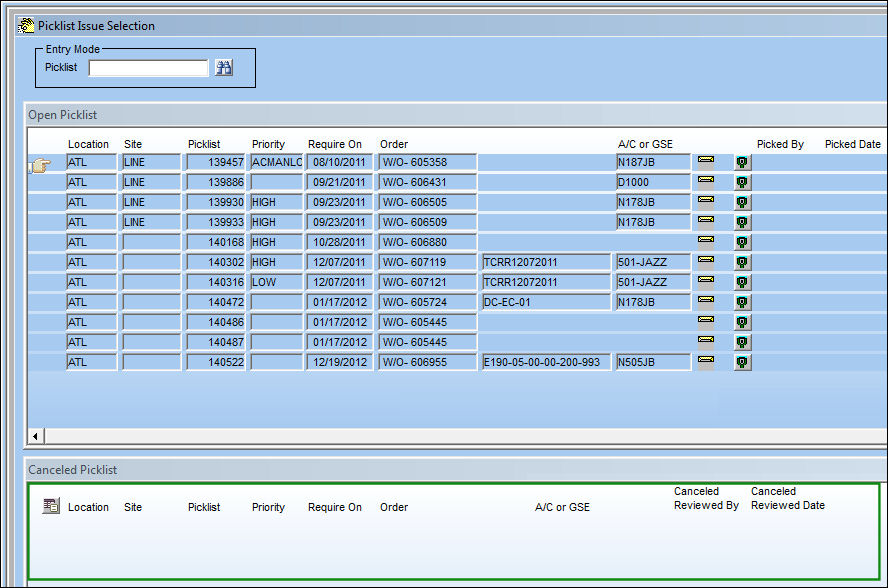Click the Canceled Reviewed Date column header
This screenshot has width=888, height=588.
(x=788, y=498)
